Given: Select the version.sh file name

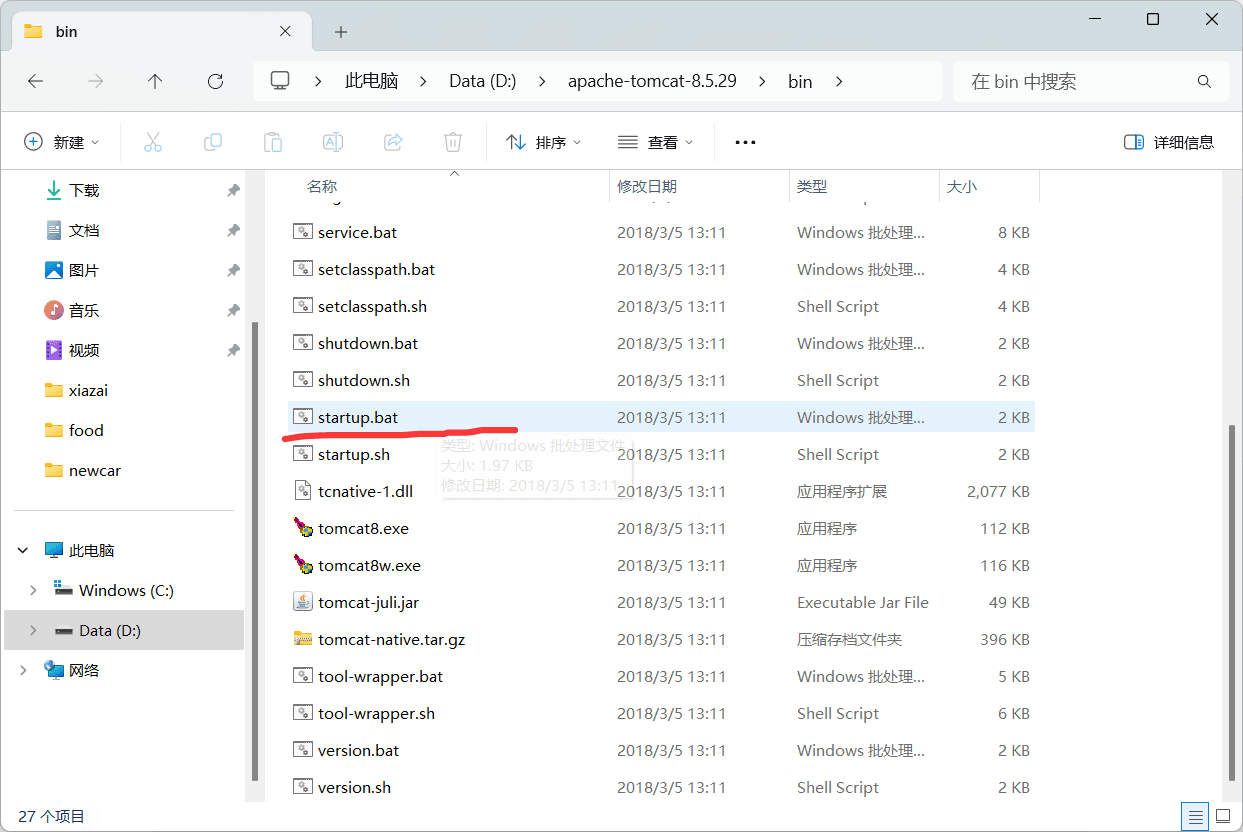Looking at the screenshot, I should pyautogui.click(x=354, y=787).
